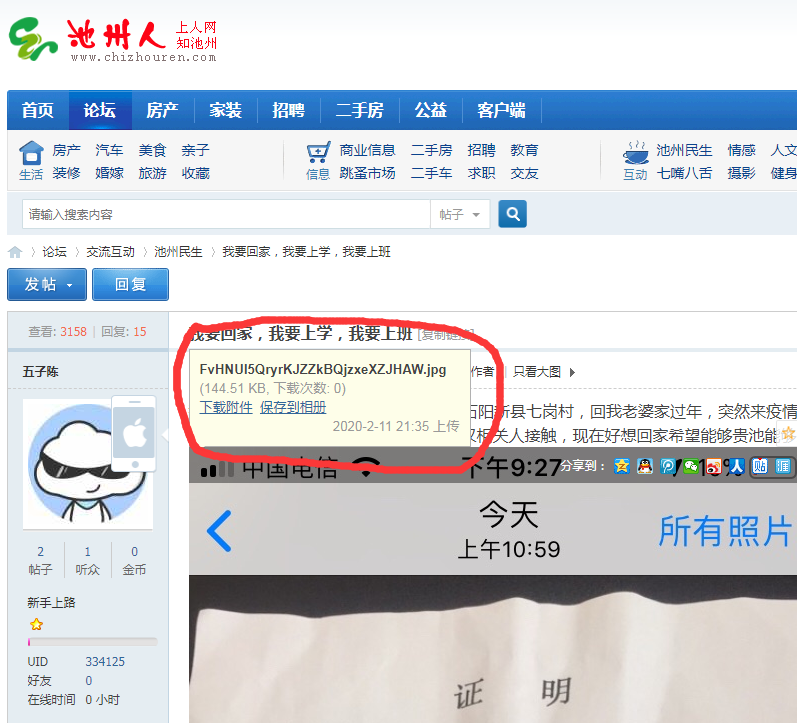797x723 pixels.
Task: Open the 论坛 nav tab
Action: pos(100,110)
